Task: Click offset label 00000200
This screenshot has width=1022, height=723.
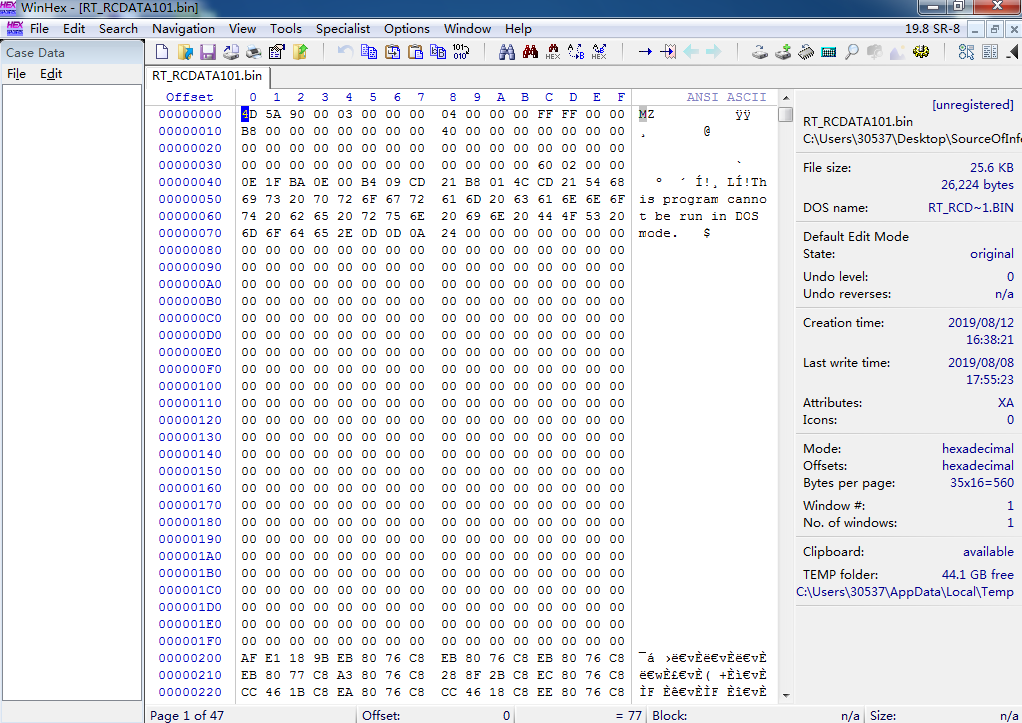Action: [190, 658]
